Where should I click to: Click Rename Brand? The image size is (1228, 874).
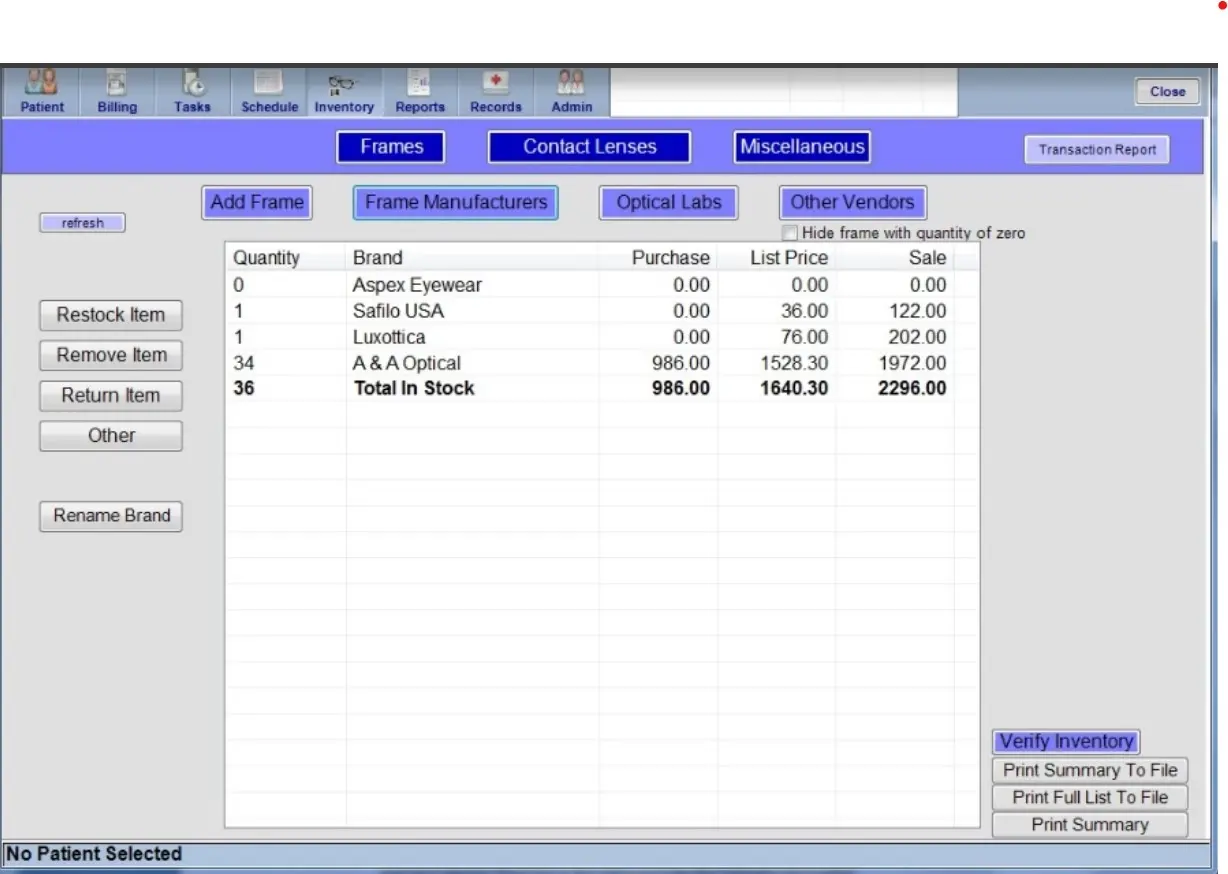click(110, 515)
